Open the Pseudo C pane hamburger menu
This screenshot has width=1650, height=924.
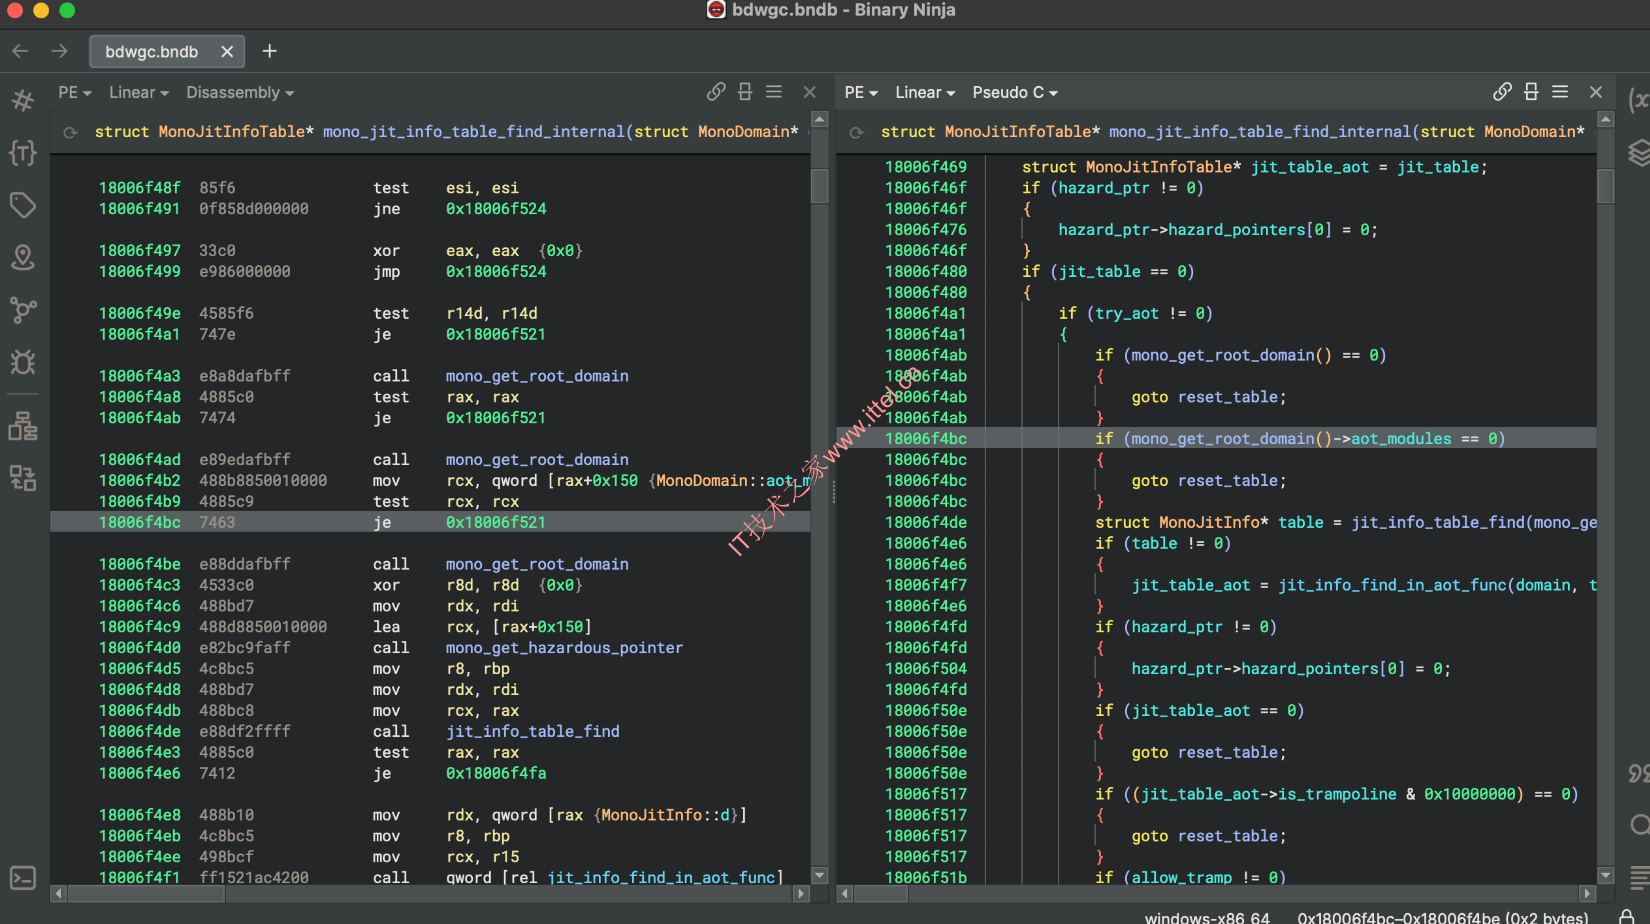tap(1560, 92)
